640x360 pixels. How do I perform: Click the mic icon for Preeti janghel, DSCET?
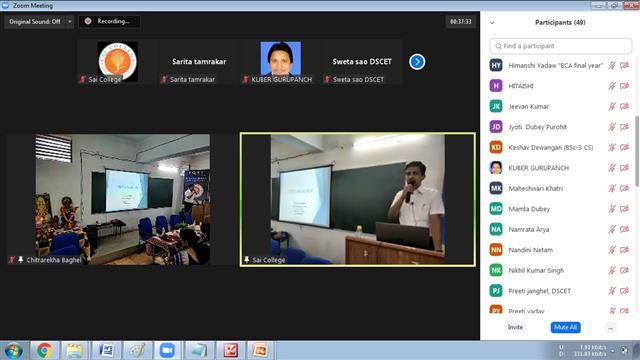coord(612,291)
